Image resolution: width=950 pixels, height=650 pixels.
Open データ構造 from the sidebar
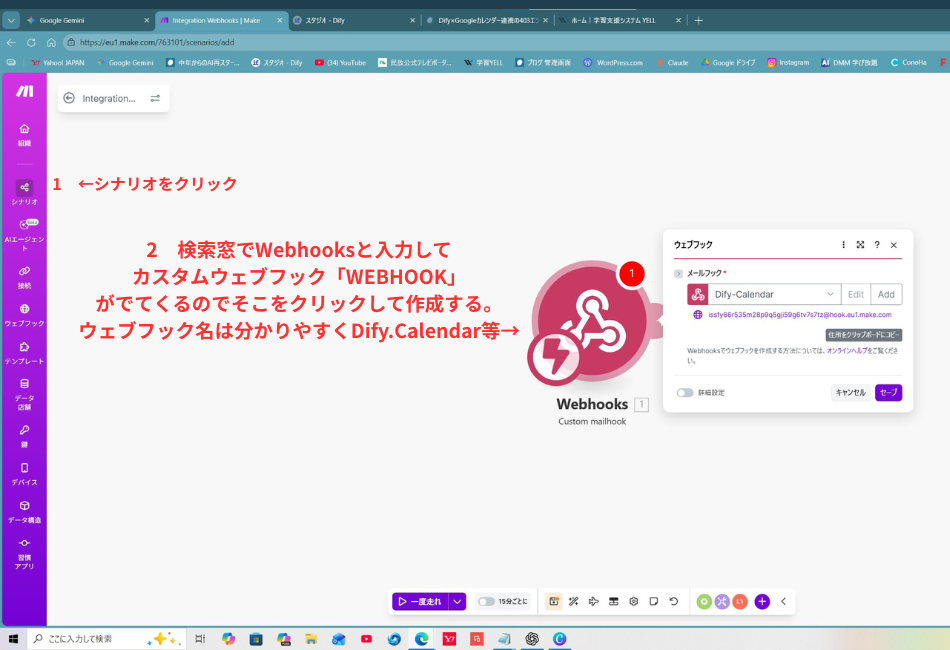(22, 507)
